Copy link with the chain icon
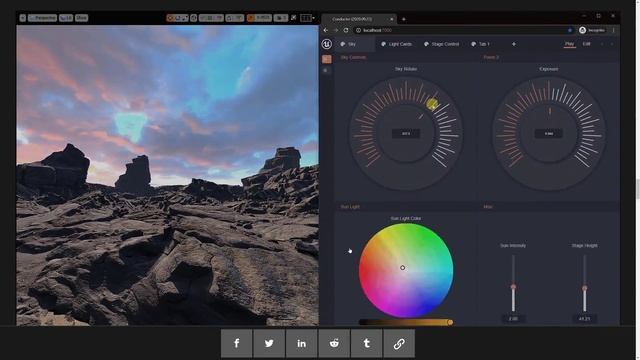The width and height of the screenshot is (640, 360). click(x=399, y=343)
